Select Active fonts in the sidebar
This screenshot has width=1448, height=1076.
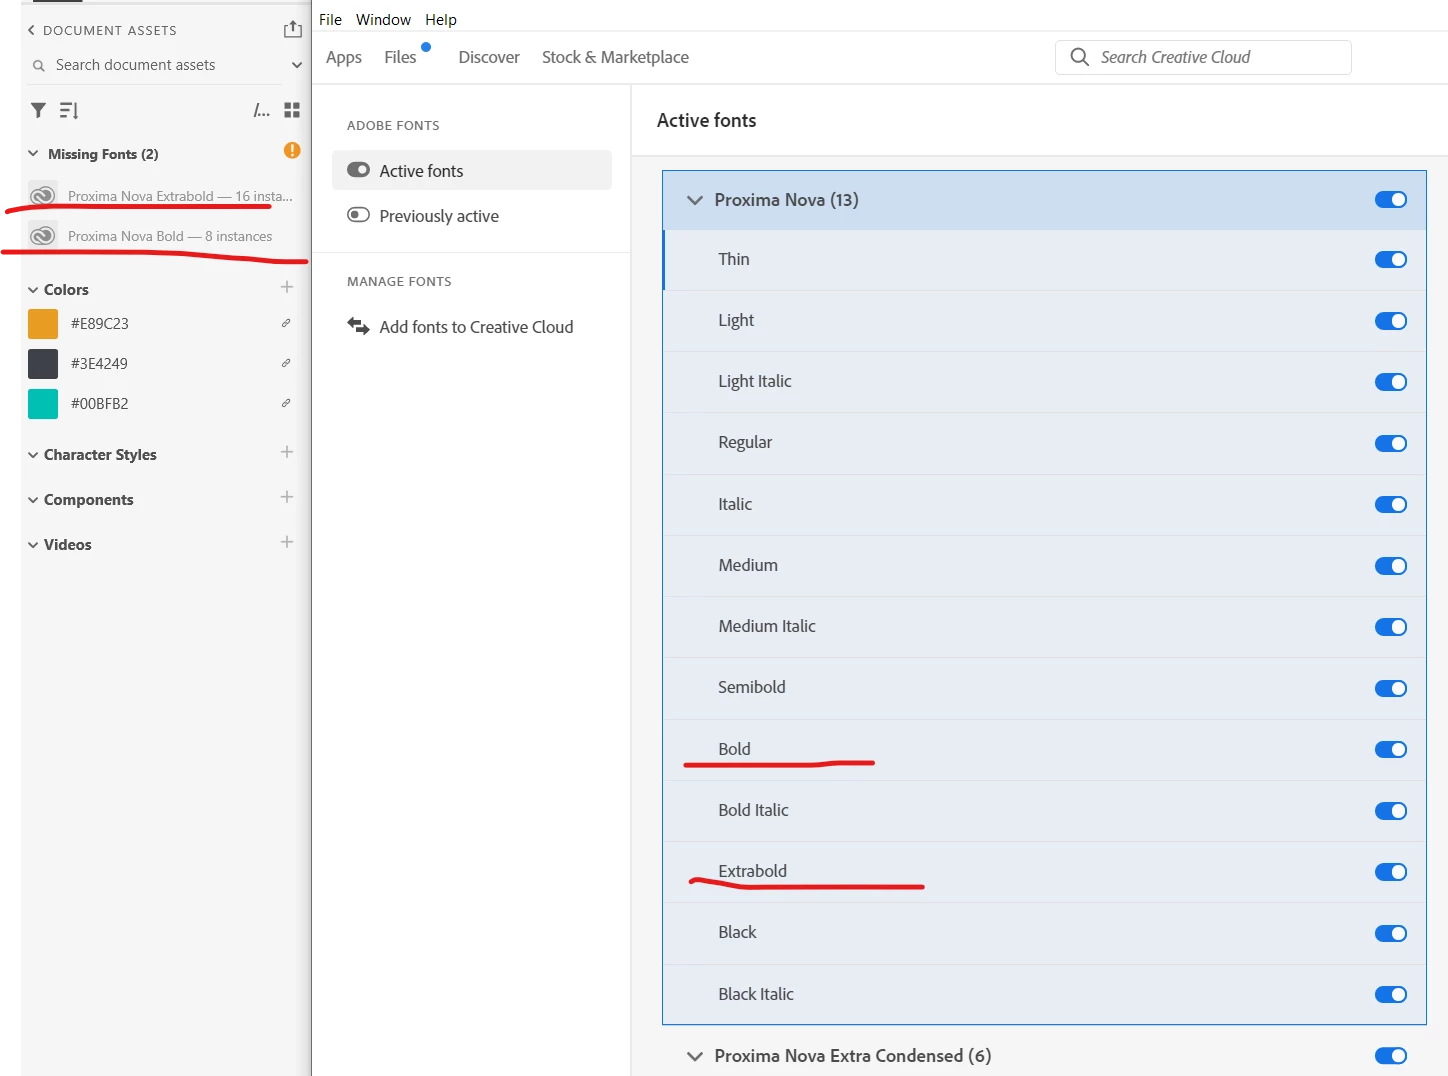[x=472, y=170]
